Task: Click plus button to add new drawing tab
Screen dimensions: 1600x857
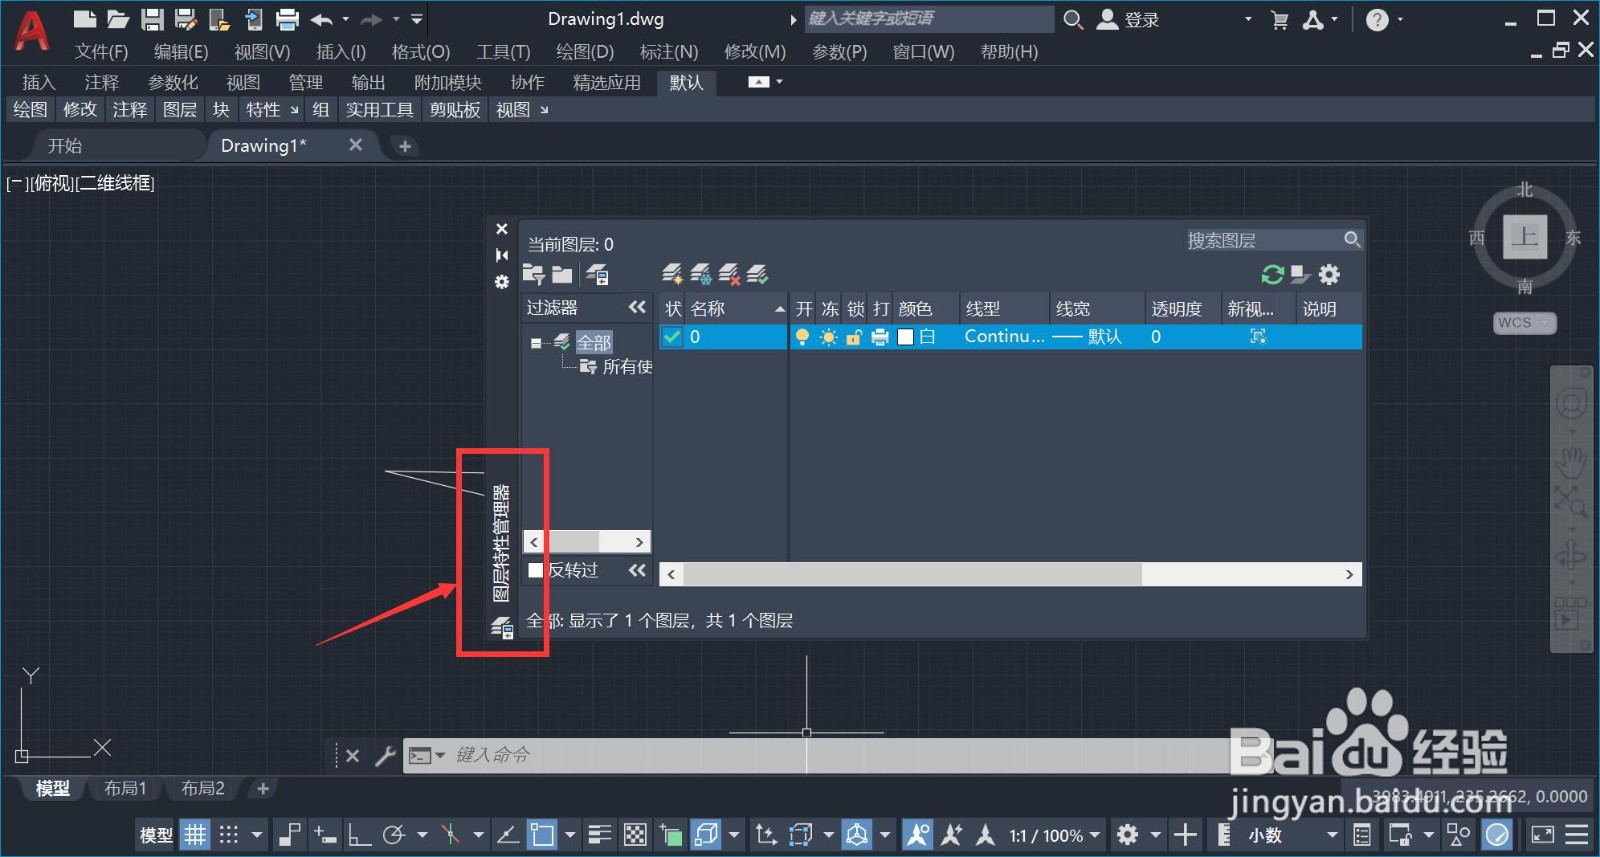Action: coord(405,146)
